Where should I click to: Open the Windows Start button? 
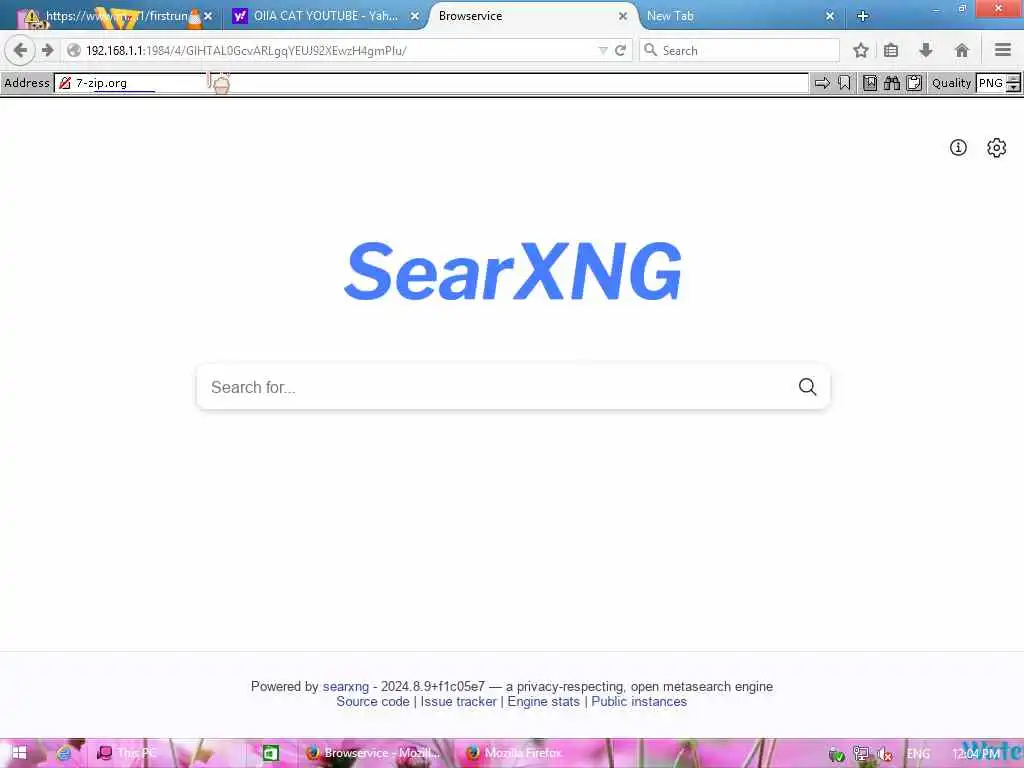[x=19, y=753]
